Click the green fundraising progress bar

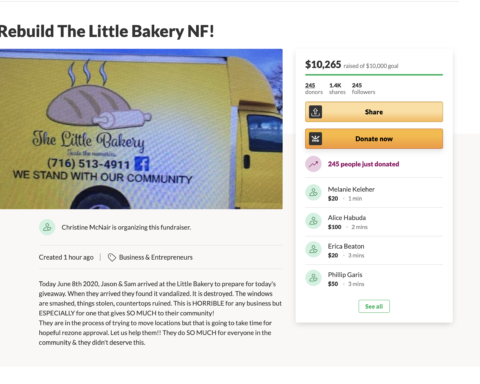point(374,75)
